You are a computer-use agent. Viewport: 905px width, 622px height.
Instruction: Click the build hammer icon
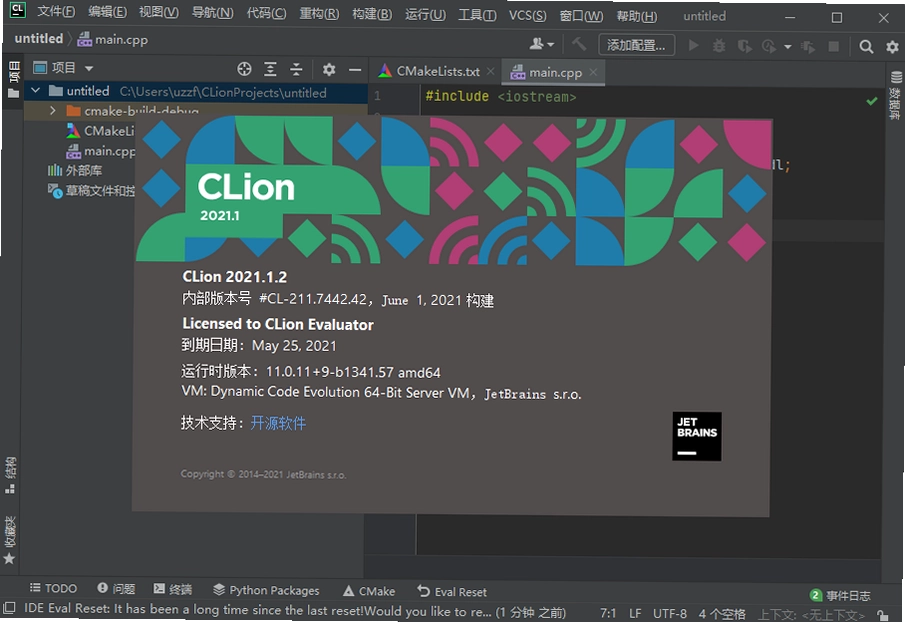(578, 44)
